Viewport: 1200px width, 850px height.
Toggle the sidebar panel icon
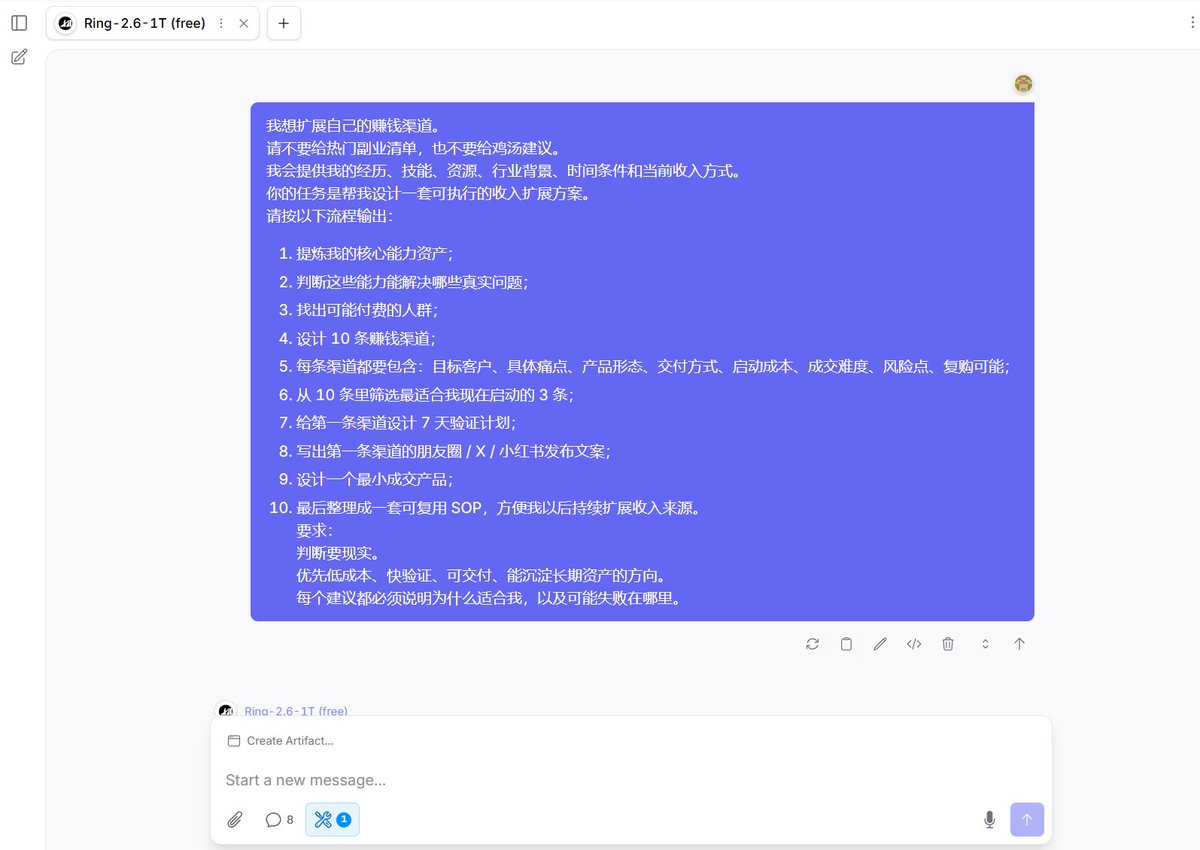pyautogui.click(x=19, y=23)
